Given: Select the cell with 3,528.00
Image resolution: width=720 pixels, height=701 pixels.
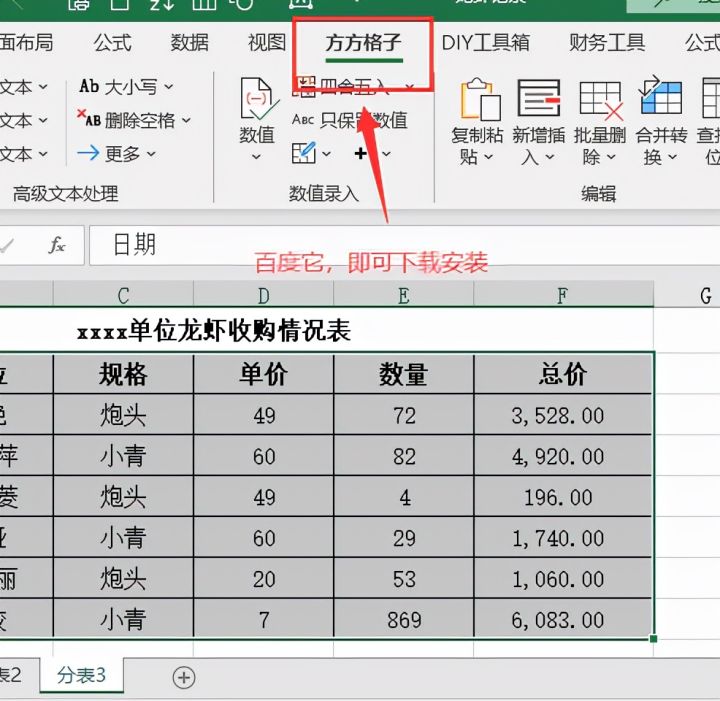Looking at the screenshot, I should (x=563, y=415).
